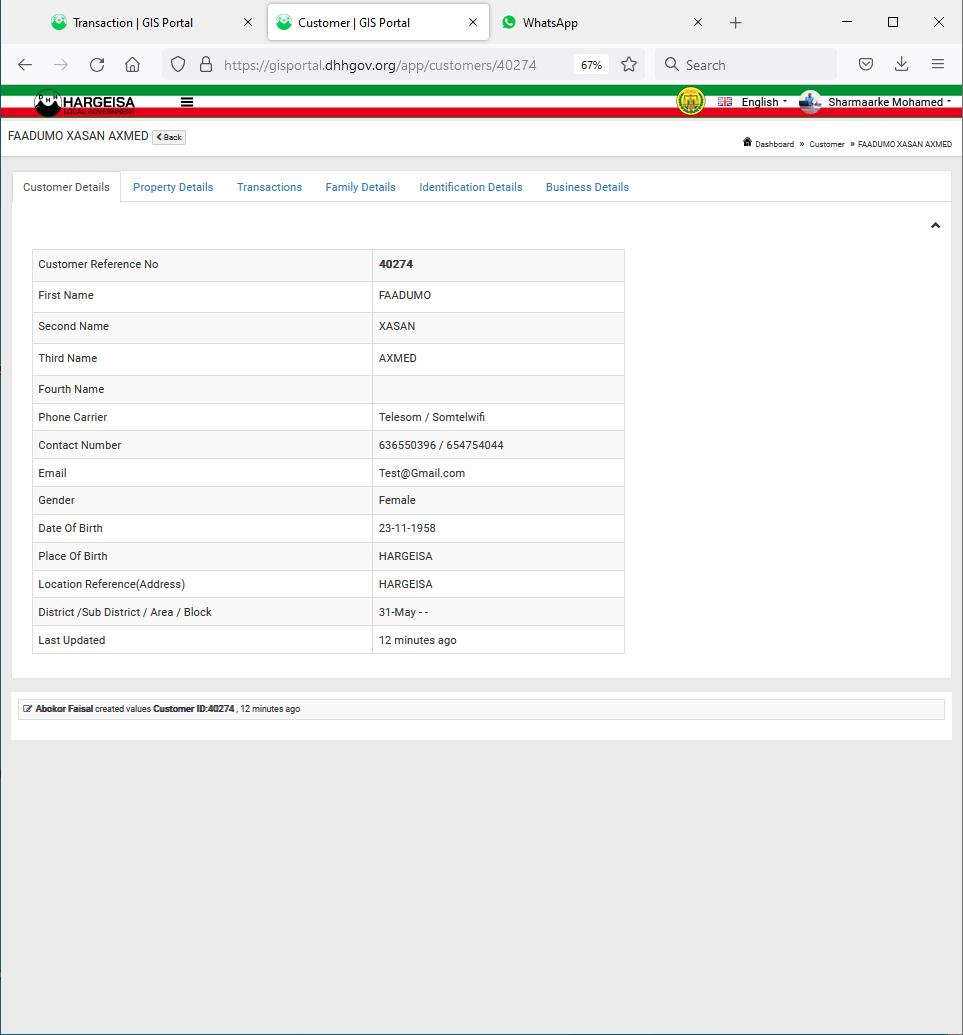View site security padlock info
The width and height of the screenshot is (963, 1035).
point(206,65)
